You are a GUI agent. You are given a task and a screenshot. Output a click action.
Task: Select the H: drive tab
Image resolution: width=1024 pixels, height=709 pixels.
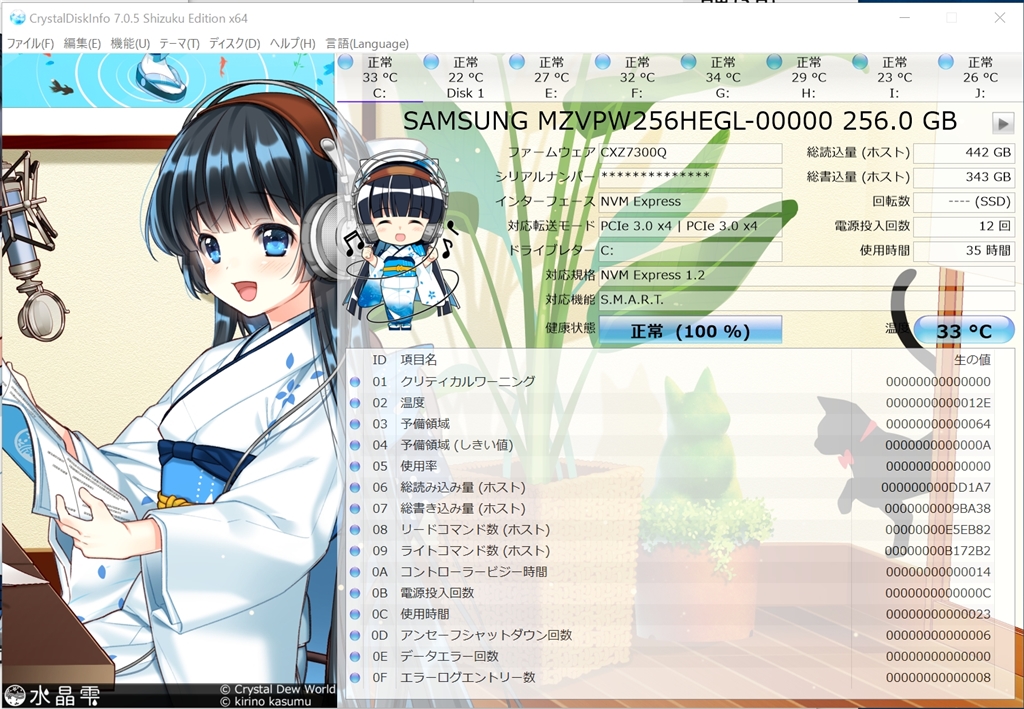click(808, 78)
